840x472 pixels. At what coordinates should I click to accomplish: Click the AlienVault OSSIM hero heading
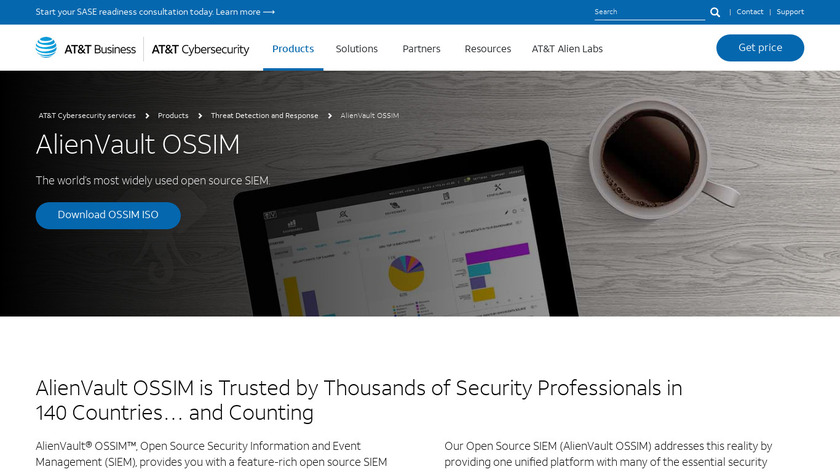tap(138, 145)
